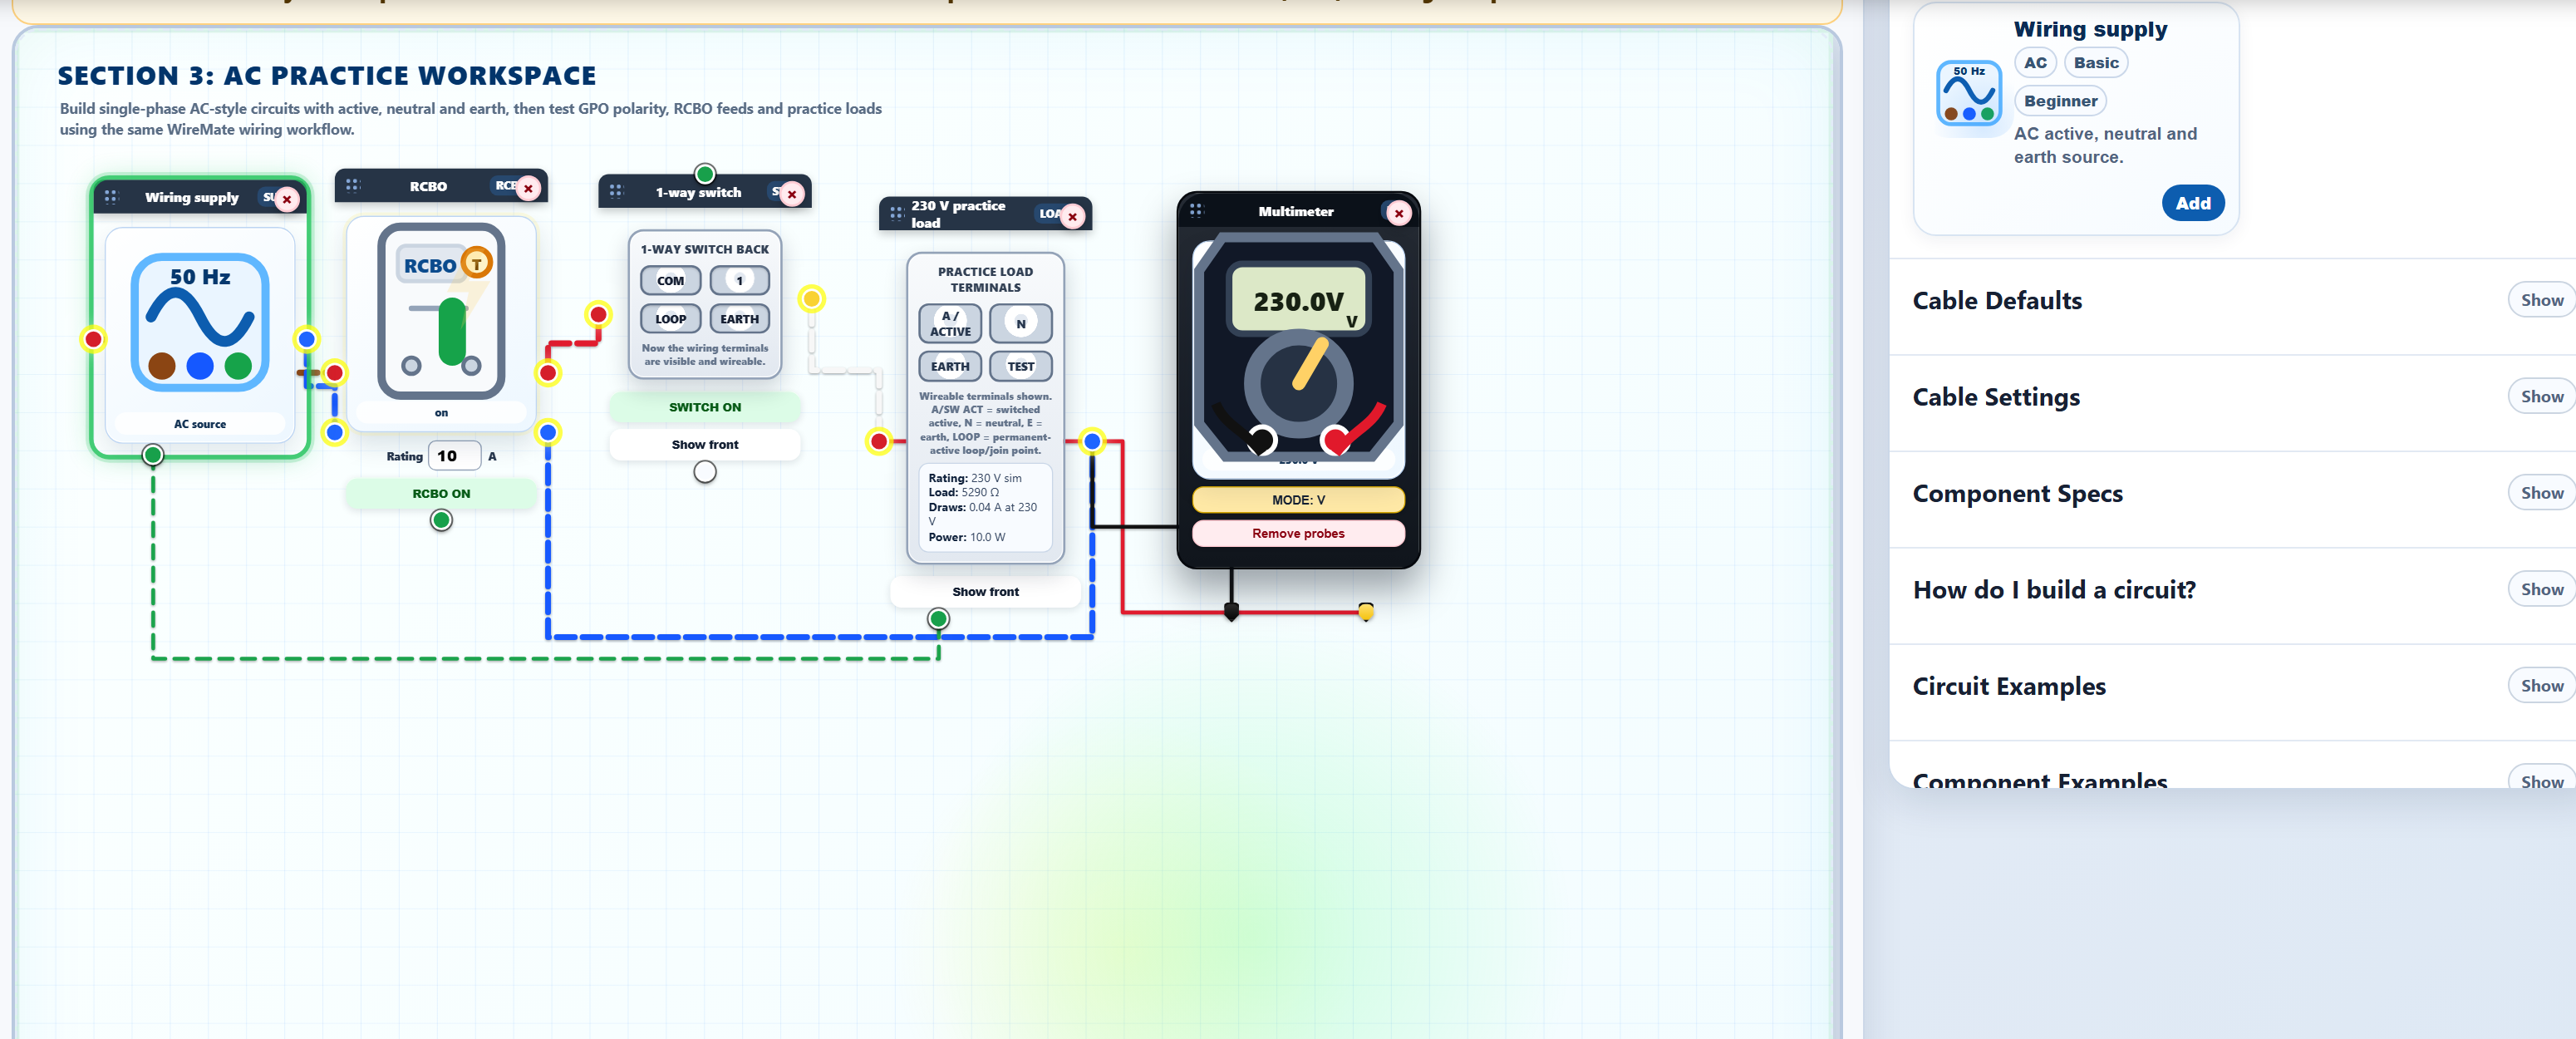Toggle the SWITCH ON button
The height and width of the screenshot is (1039, 2576).
705,407
